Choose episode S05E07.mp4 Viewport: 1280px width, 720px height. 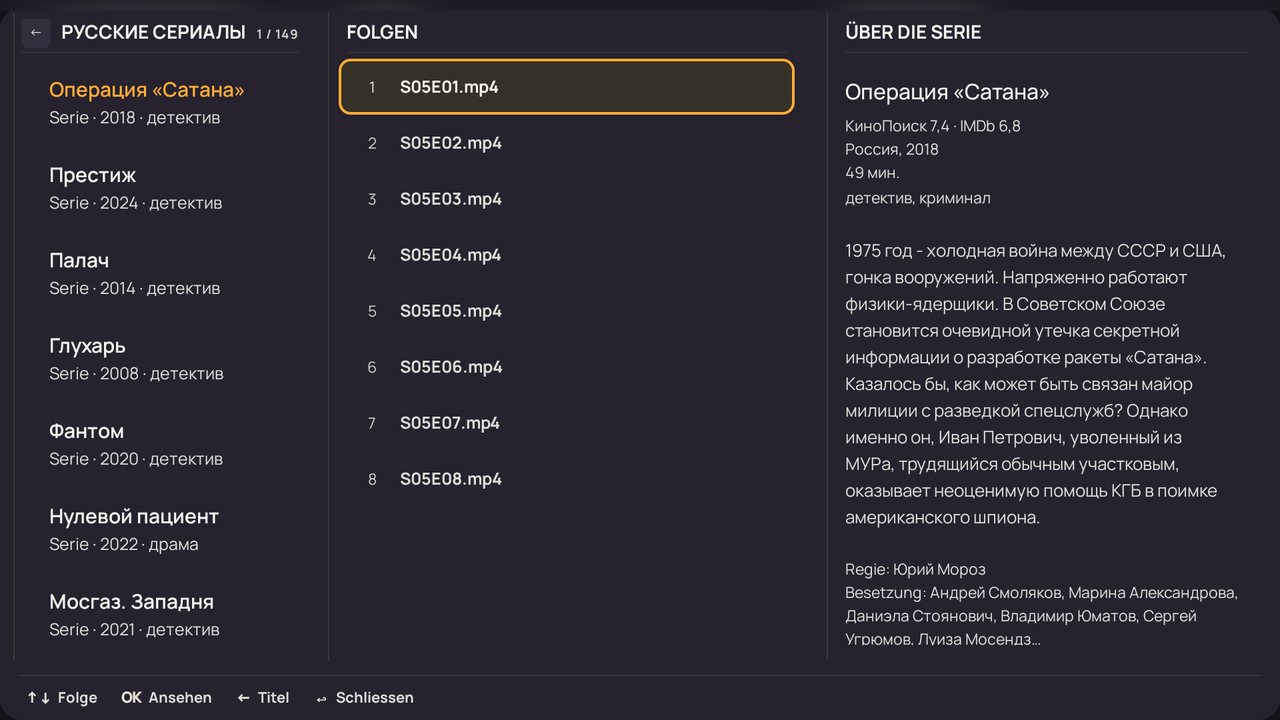coord(567,423)
